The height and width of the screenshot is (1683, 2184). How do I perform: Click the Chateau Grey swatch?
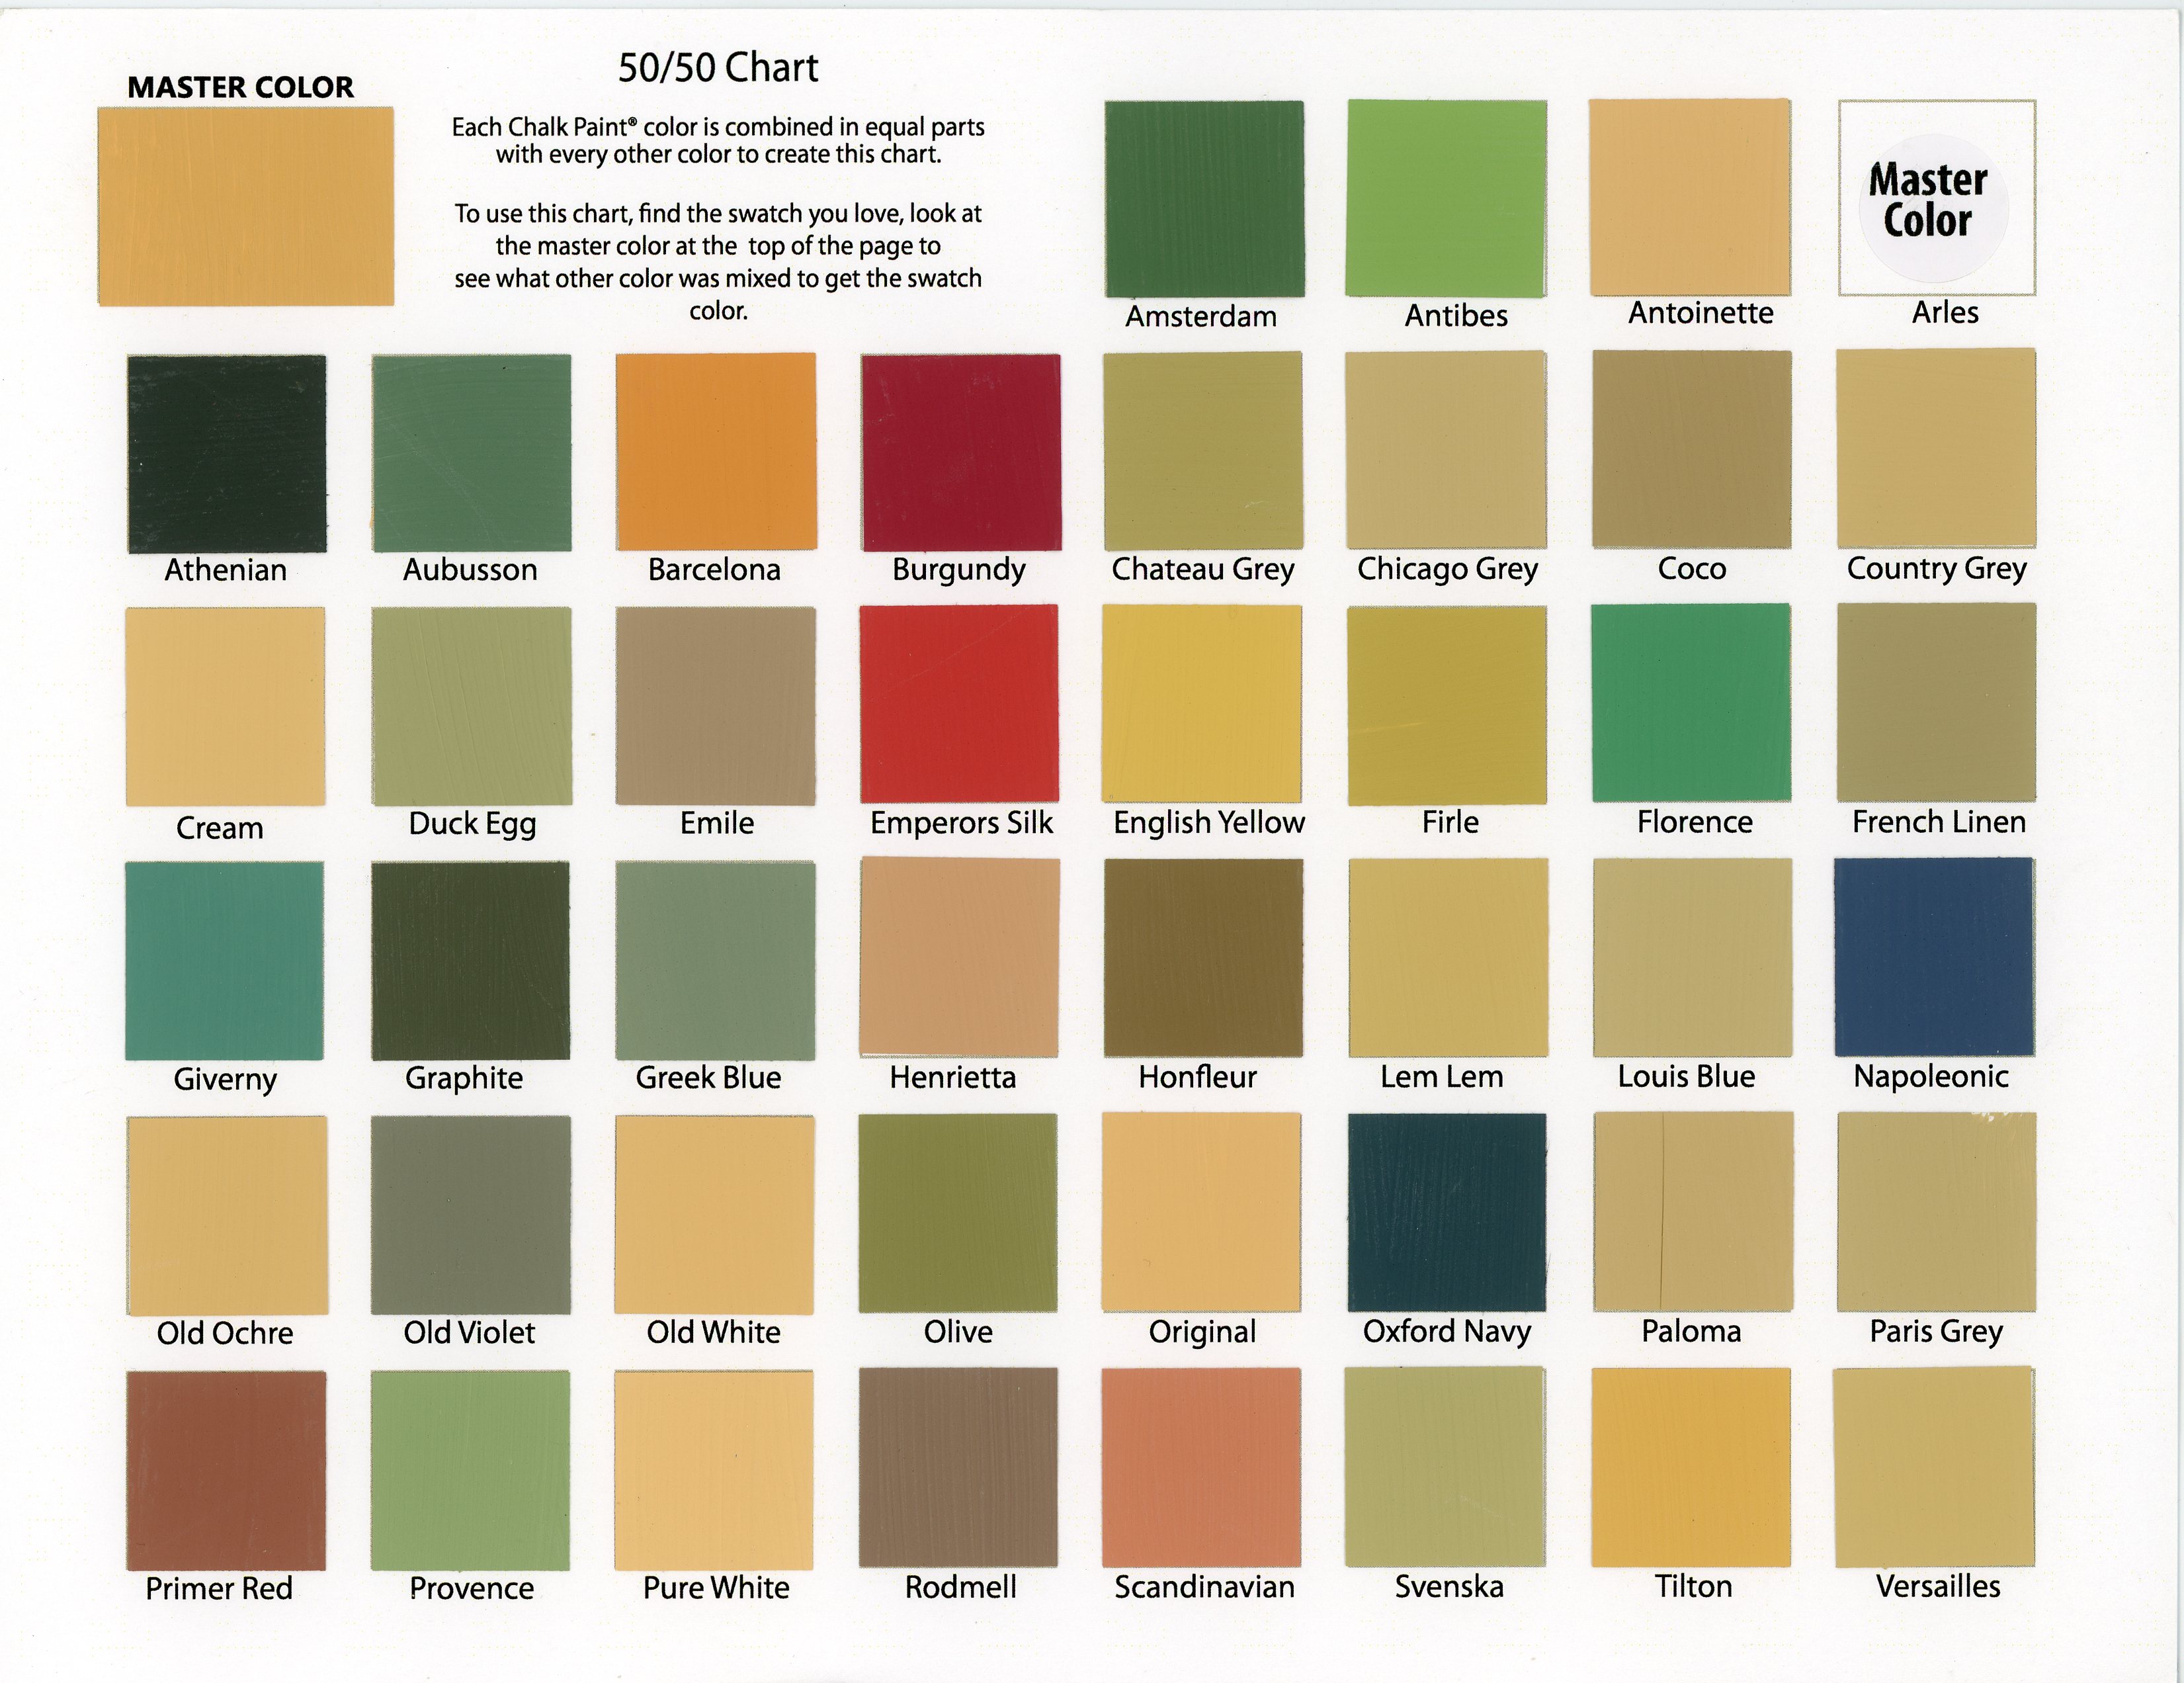[1203, 450]
